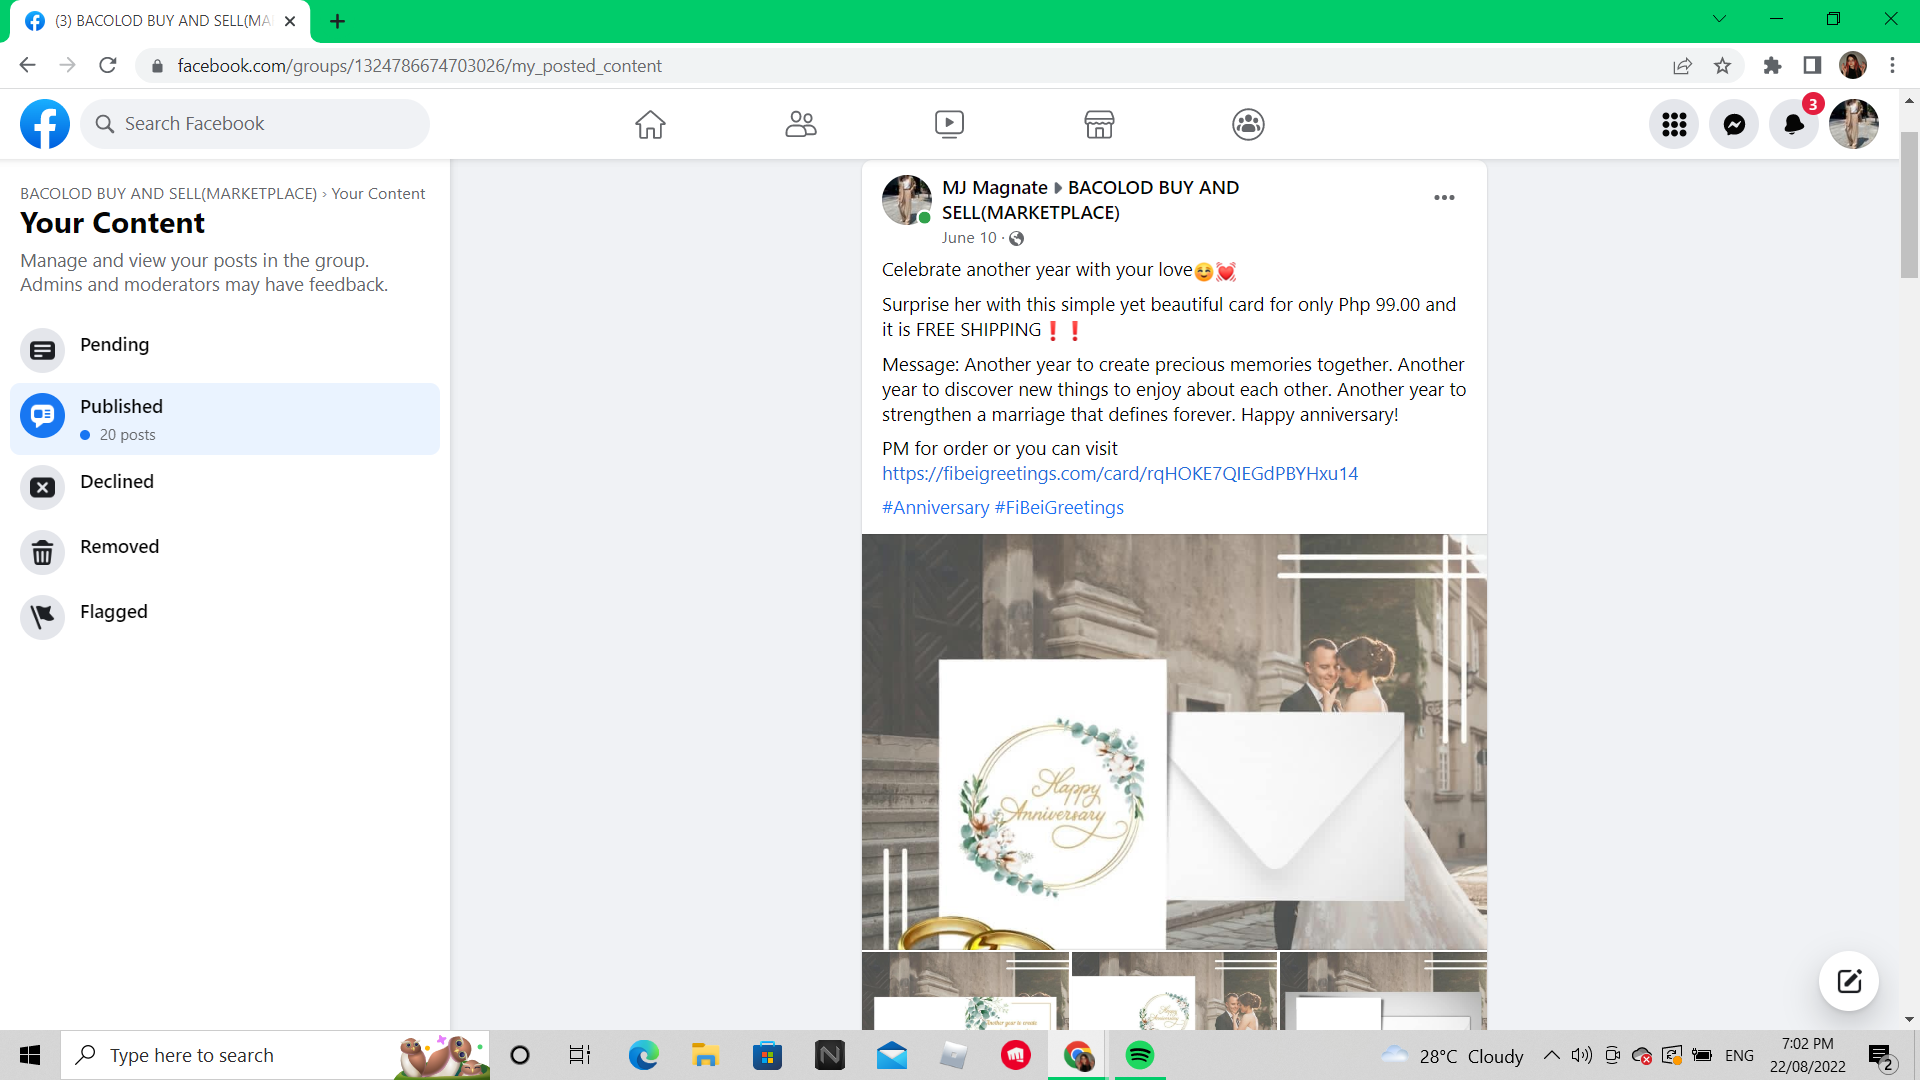Select the Removed posts tab

coord(119,547)
